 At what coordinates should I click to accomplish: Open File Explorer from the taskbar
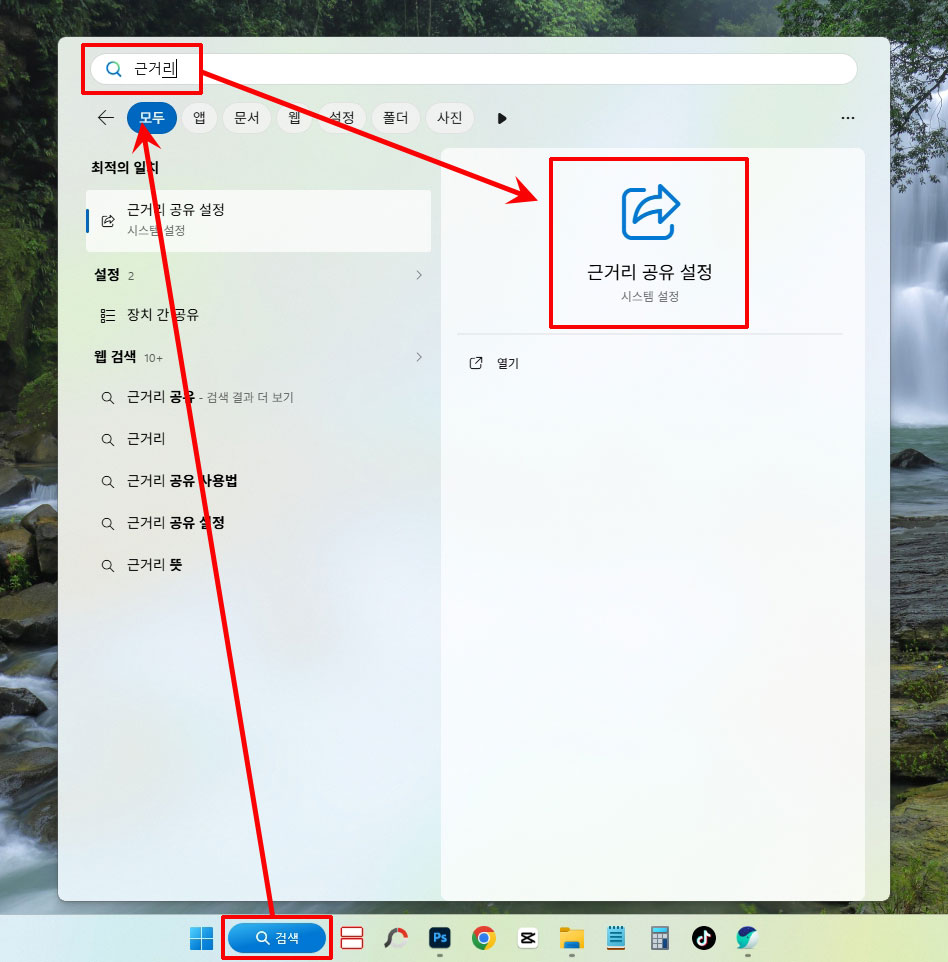coord(572,938)
